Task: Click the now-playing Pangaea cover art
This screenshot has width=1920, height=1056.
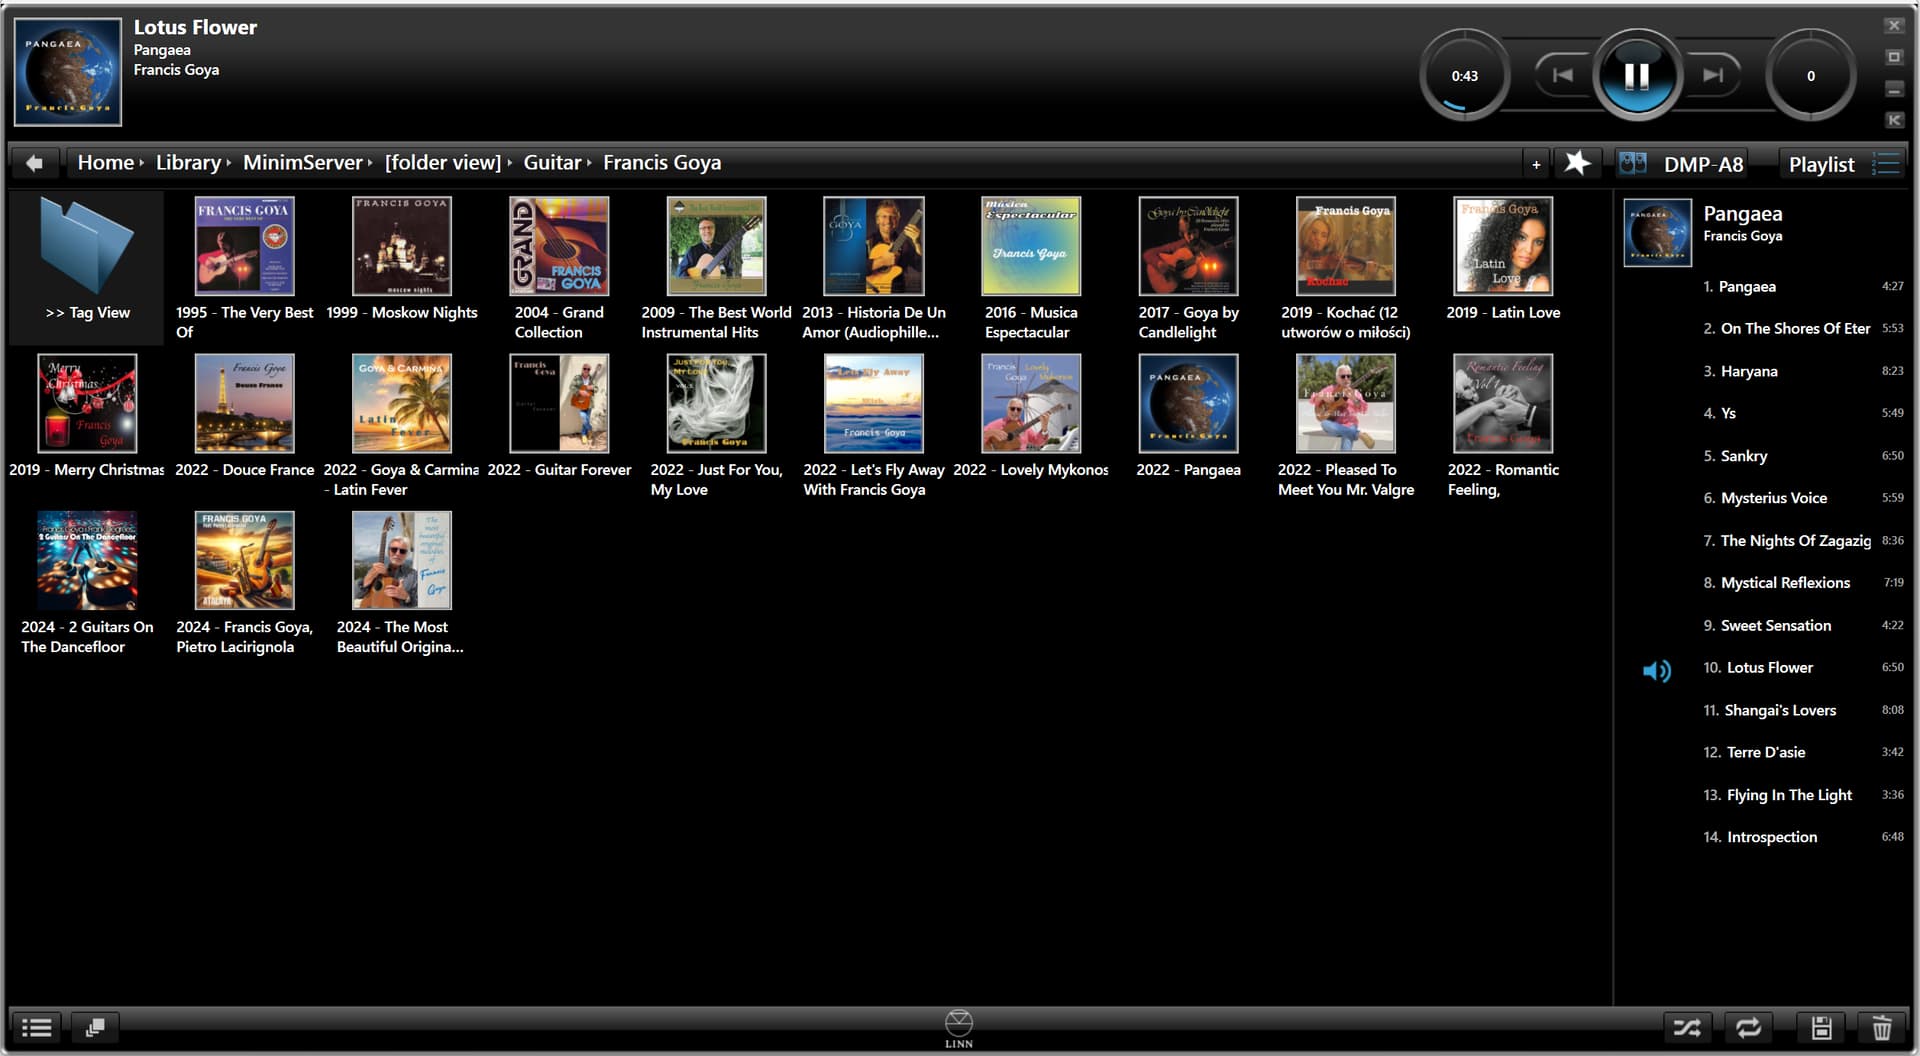Action: pyautogui.click(x=68, y=72)
